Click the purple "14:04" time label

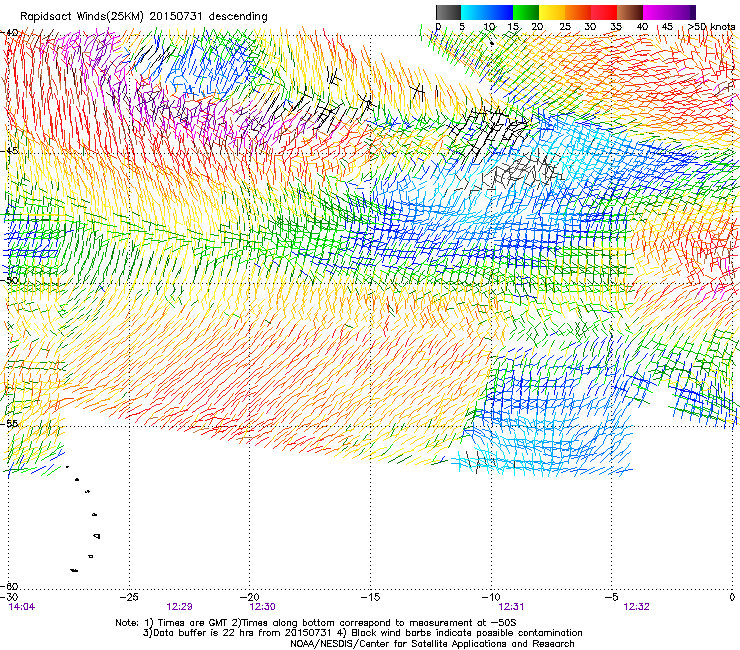[x=22, y=607]
